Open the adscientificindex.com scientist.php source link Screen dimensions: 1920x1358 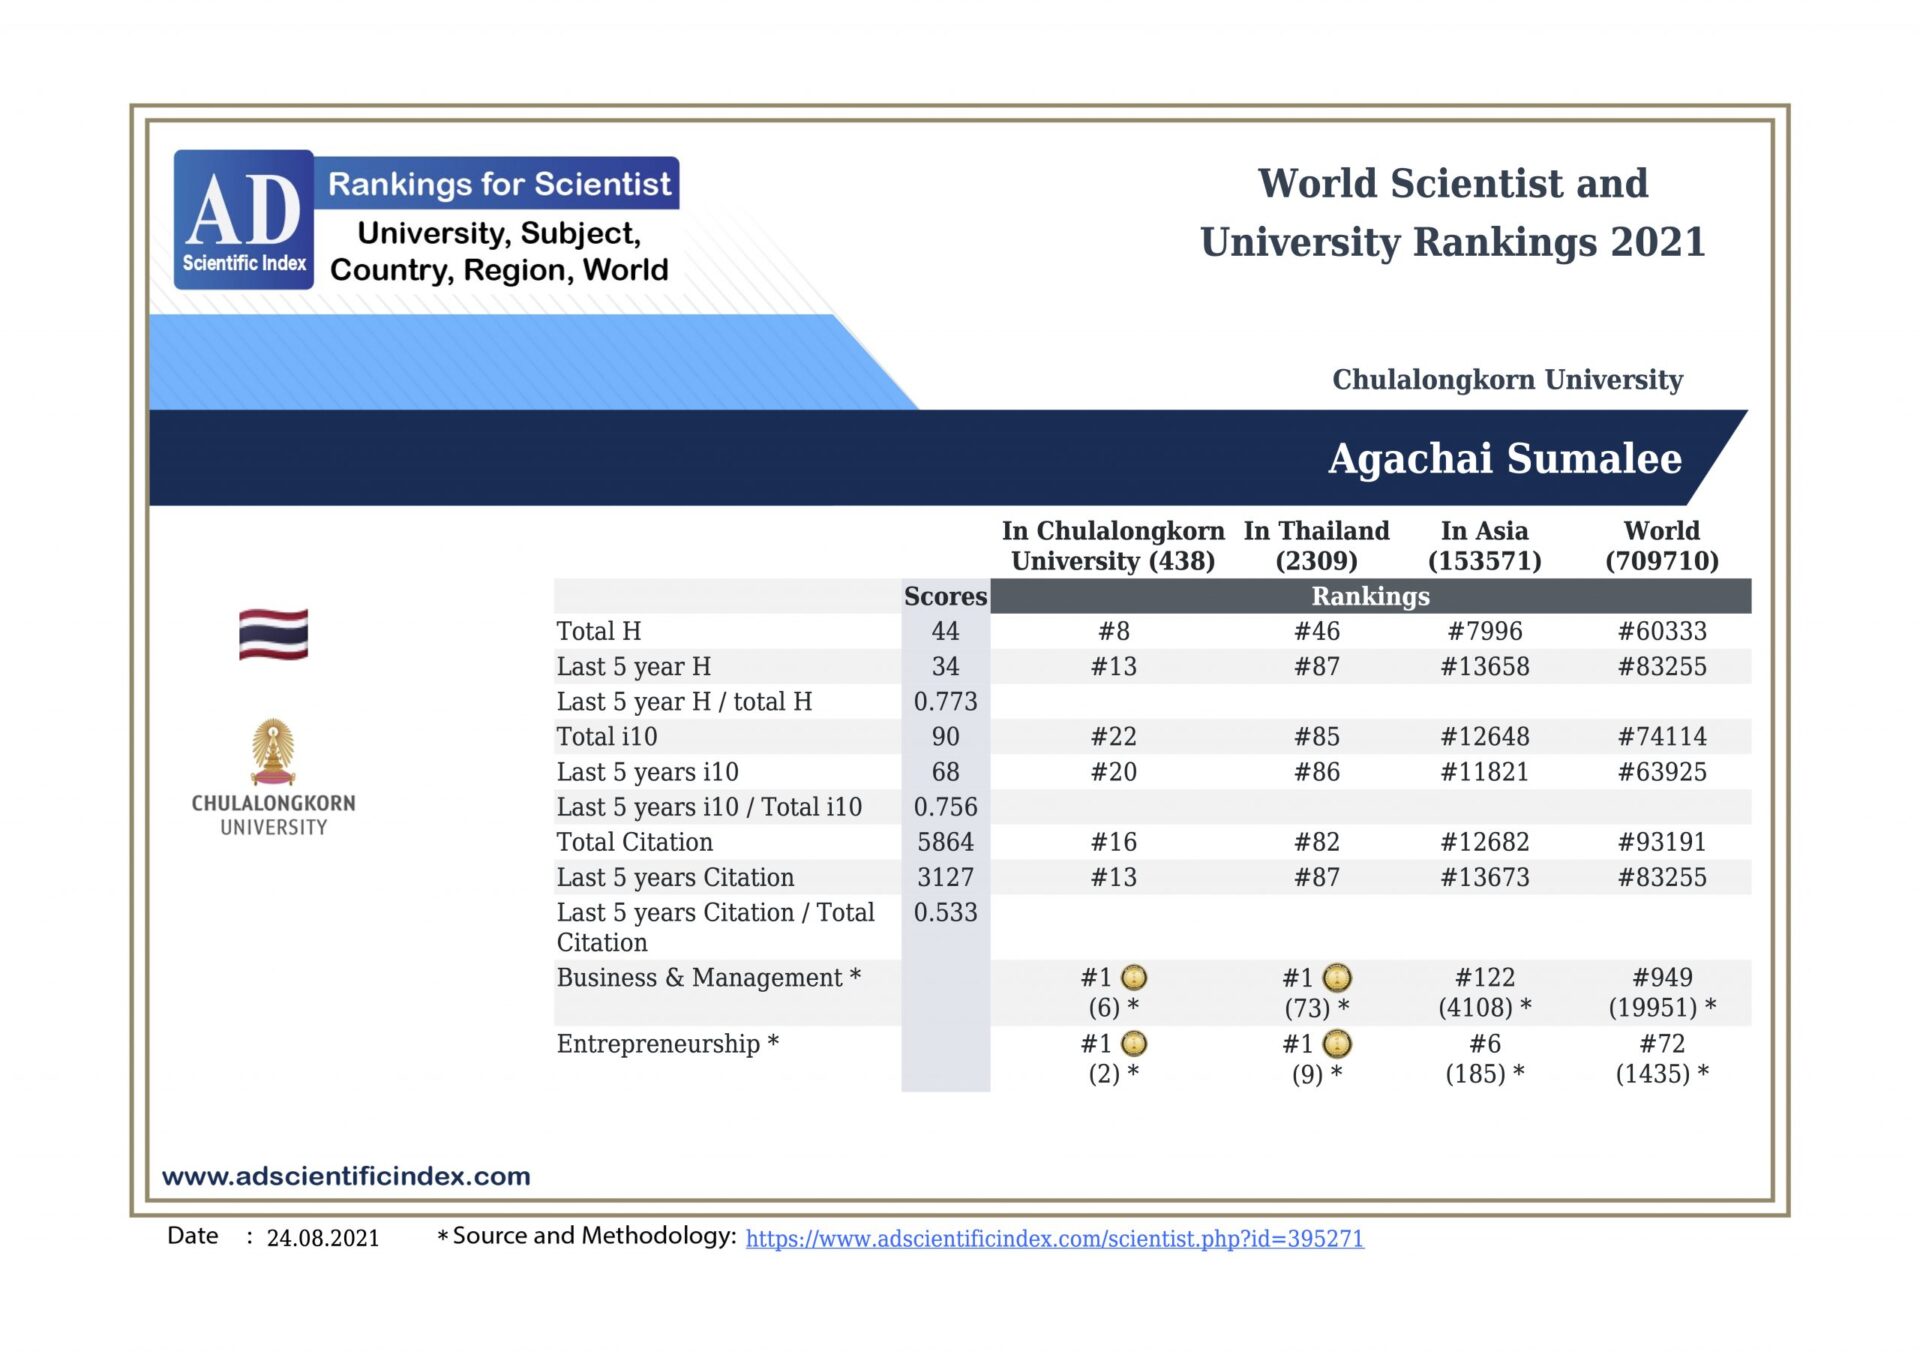(1054, 1238)
